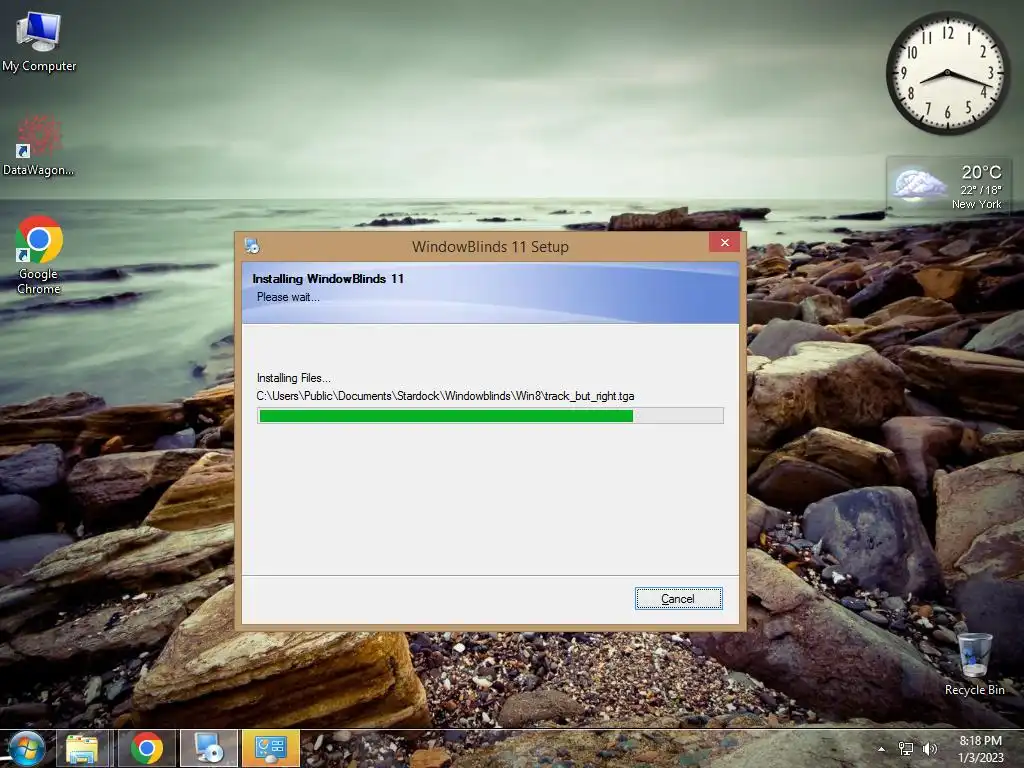Viewport: 1024px width, 768px height.
Task: Open File Explorer from the taskbar
Action: pos(82,748)
